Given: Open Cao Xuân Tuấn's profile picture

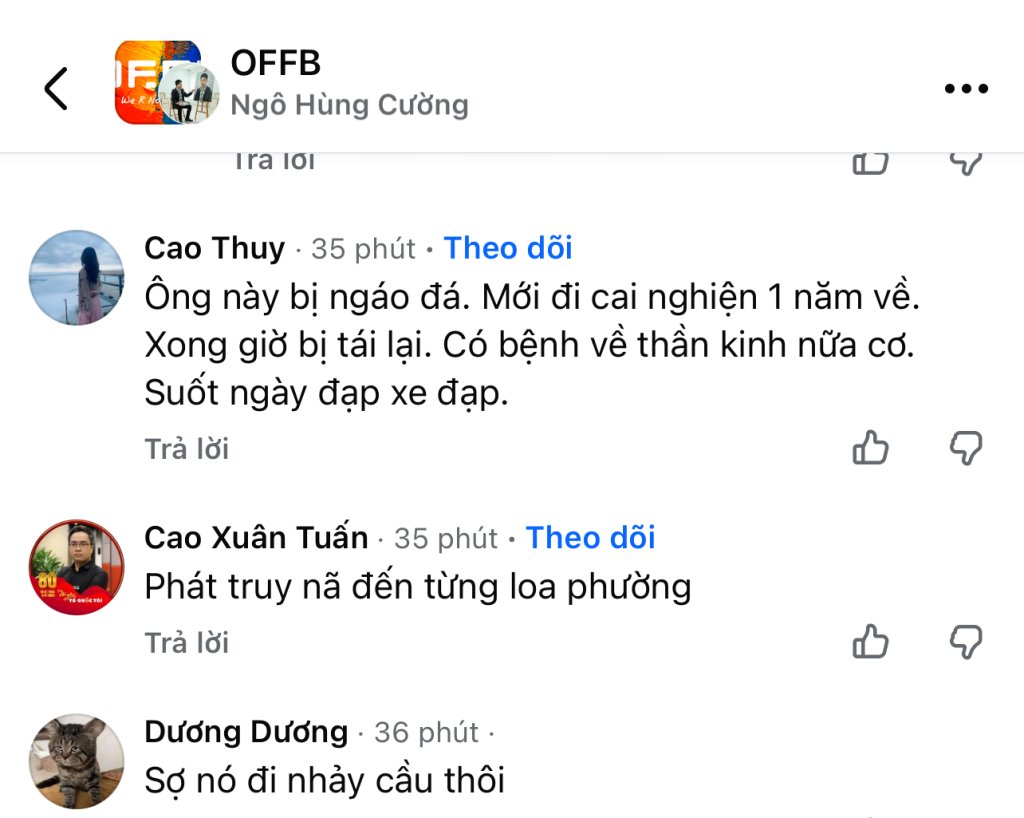Looking at the screenshot, I should point(77,567).
